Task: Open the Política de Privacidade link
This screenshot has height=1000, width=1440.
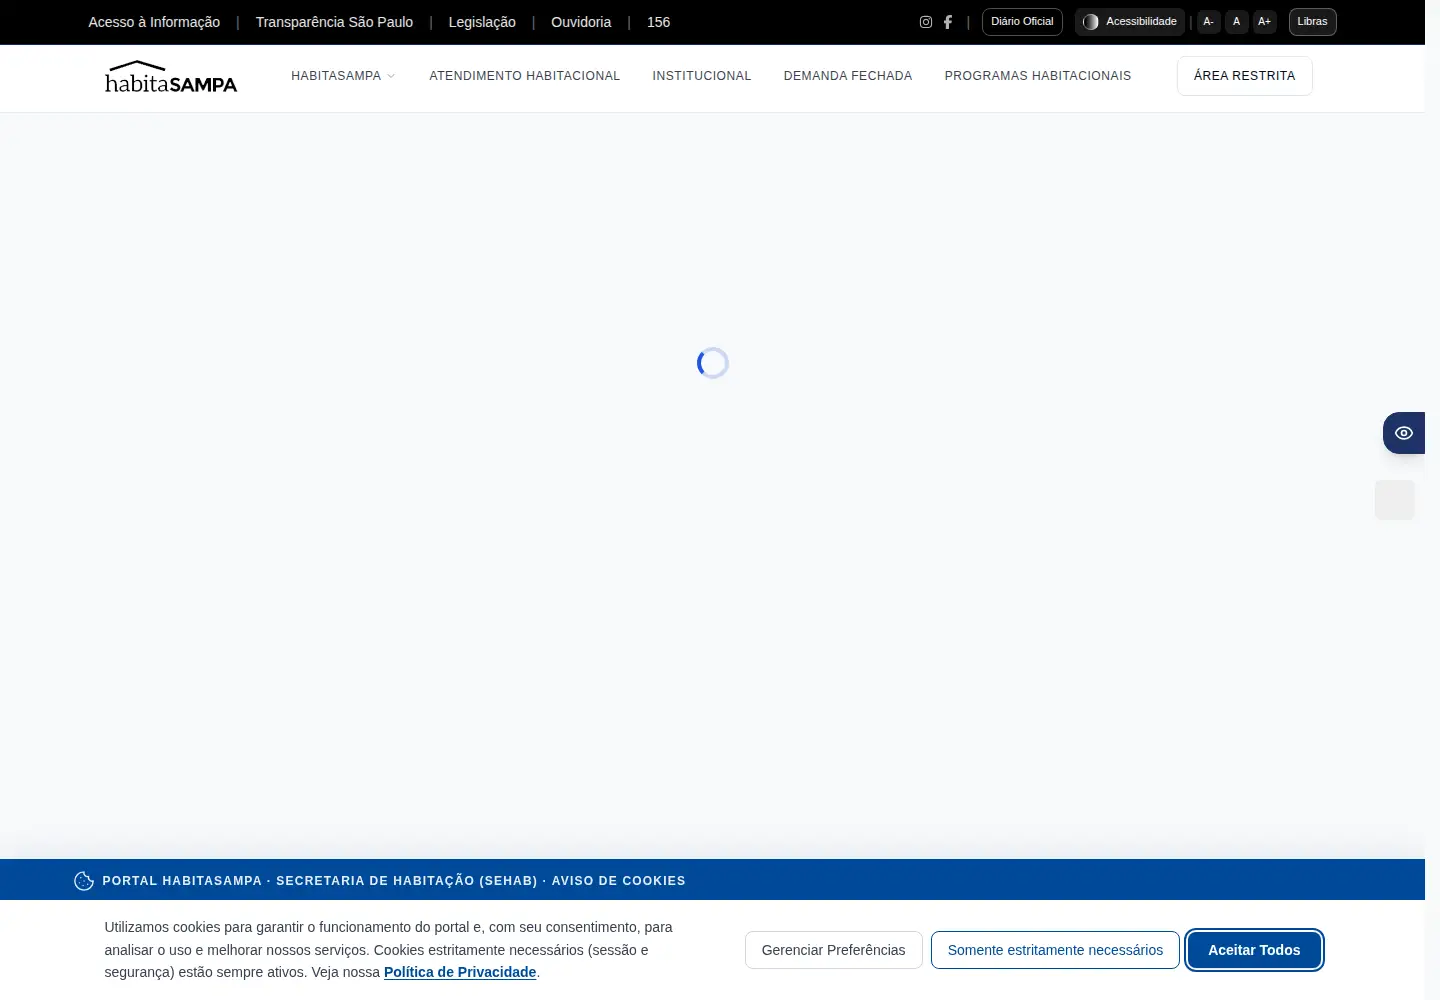Action: tap(460, 972)
